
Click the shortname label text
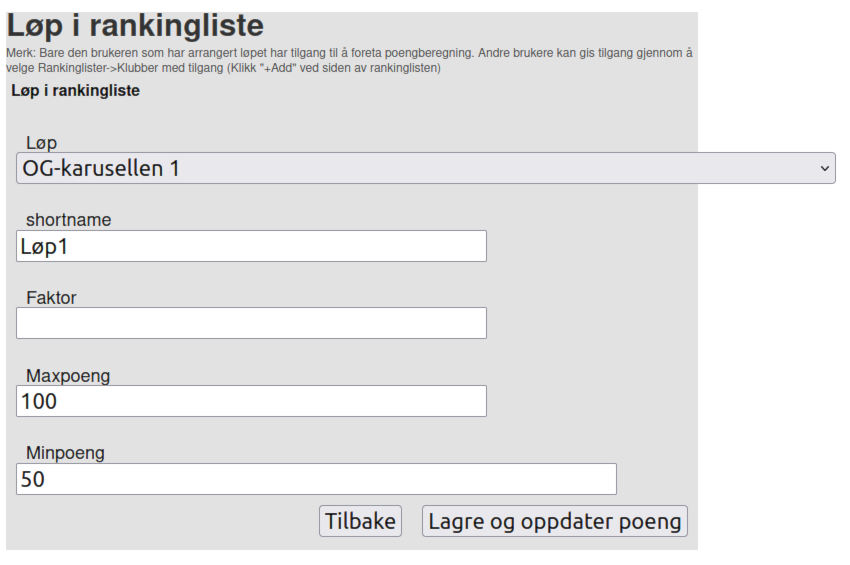[68, 220]
